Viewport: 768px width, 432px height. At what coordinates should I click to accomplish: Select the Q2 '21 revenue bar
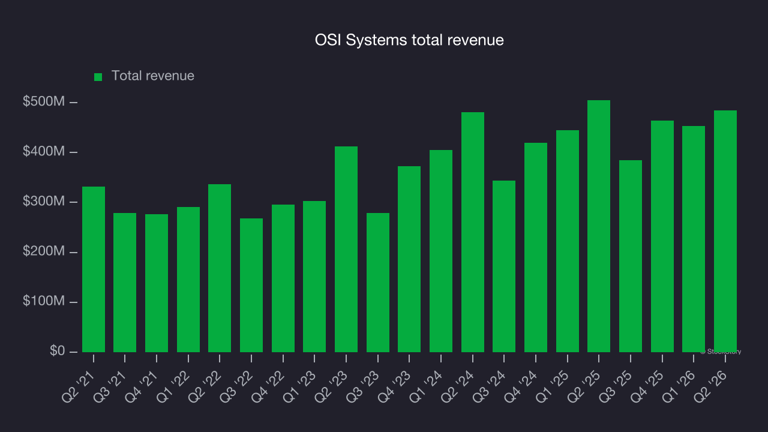click(93, 269)
